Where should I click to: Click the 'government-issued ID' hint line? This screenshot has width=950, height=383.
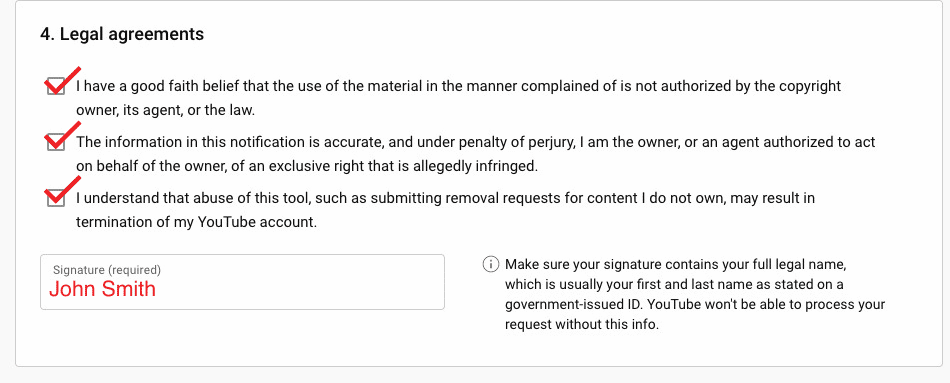[x=695, y=304]
